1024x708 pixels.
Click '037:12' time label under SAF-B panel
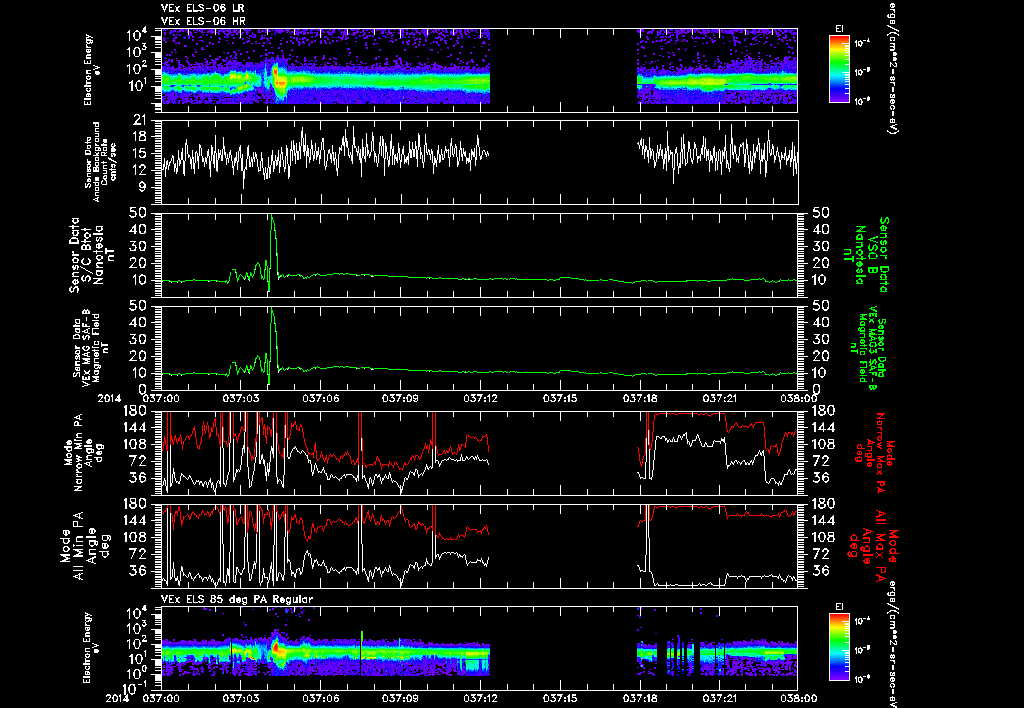(x=480, y=397)
